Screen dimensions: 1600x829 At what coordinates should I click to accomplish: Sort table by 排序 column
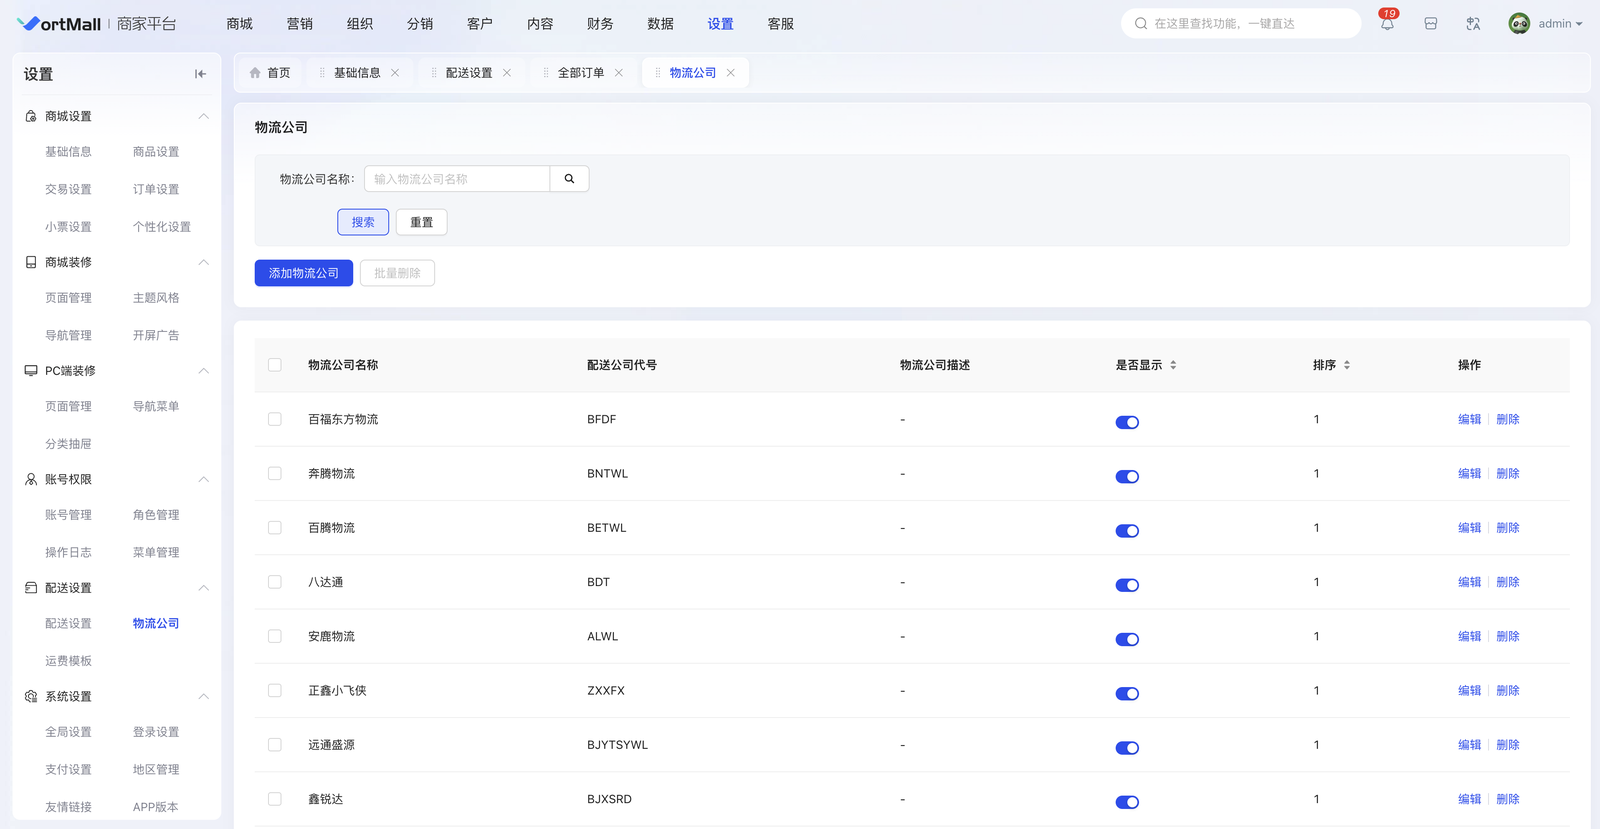click(x=1346, y=365)
